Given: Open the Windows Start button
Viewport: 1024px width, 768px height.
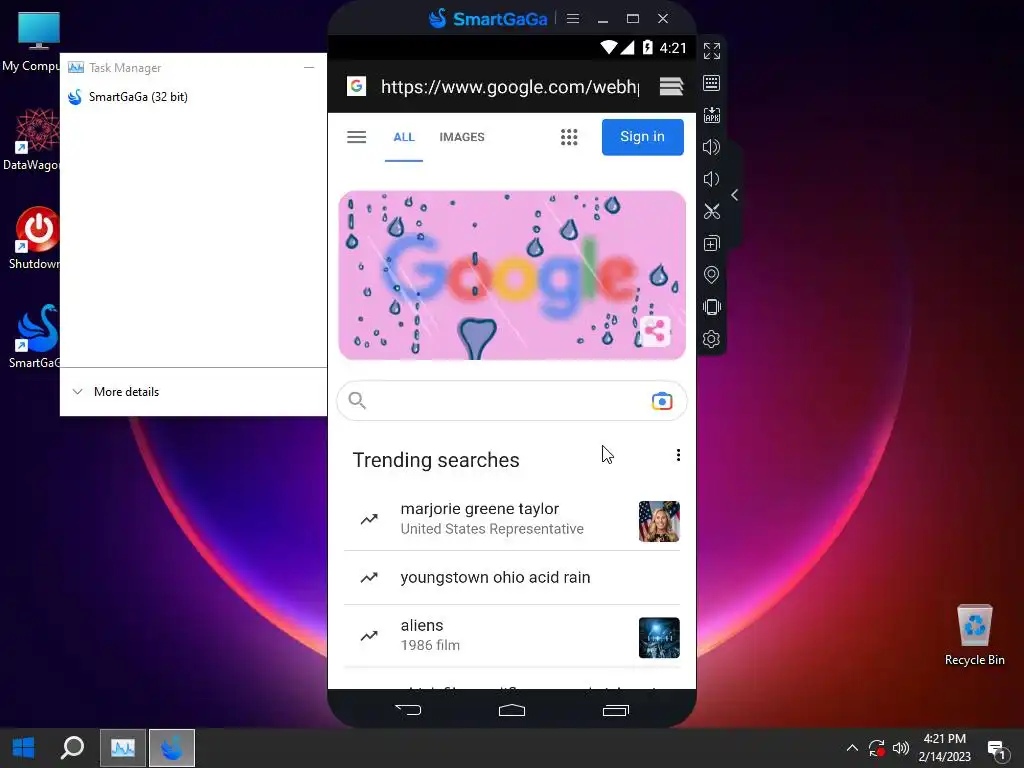Looking at the screenshot, I should tap(24, 748).
